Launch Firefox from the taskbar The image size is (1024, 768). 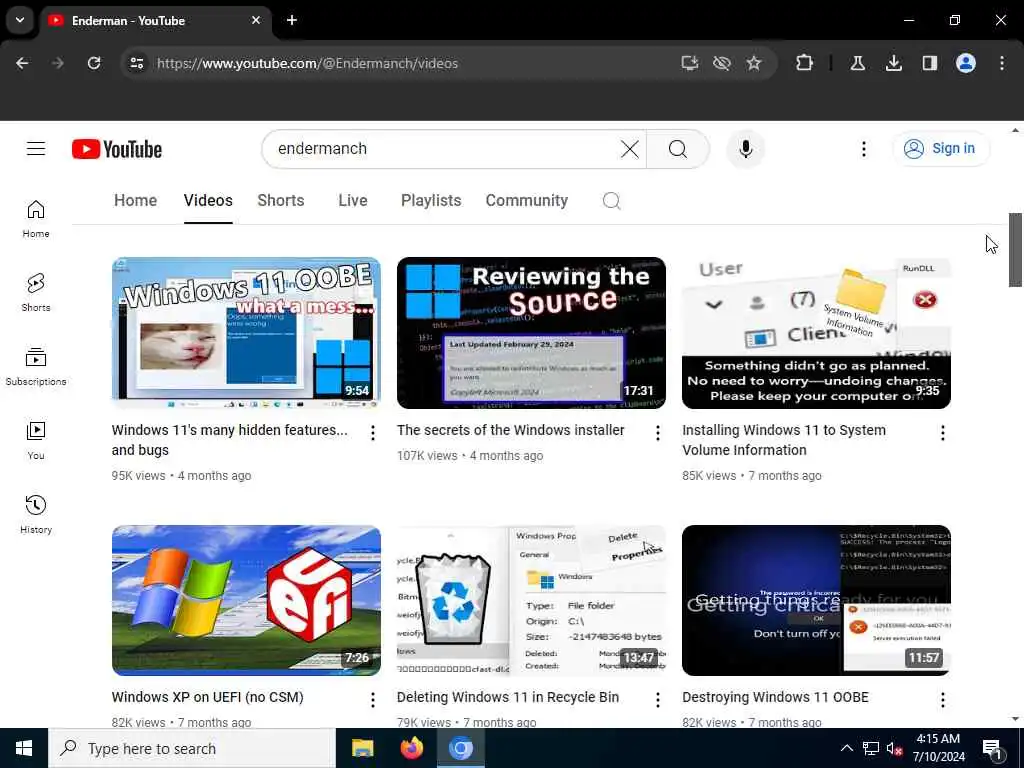[411, 748]
